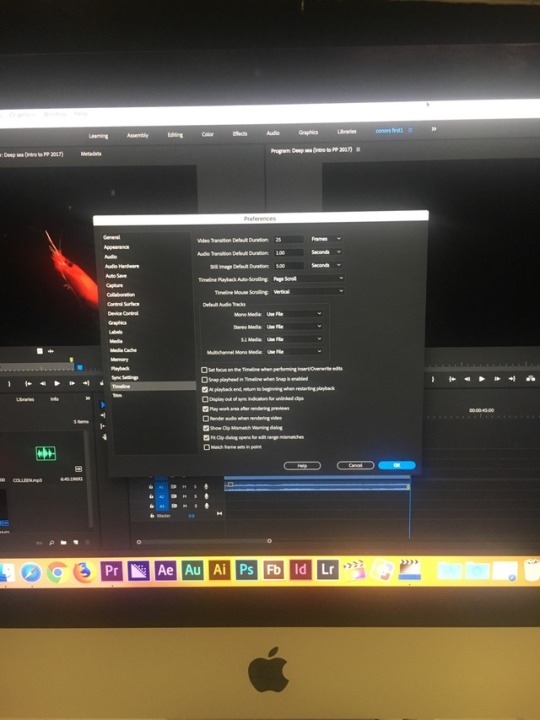The height and width of the screenshot is (720, 540).
Task: Select Trim in Preferences sidebar
Action: coord(117,395)
